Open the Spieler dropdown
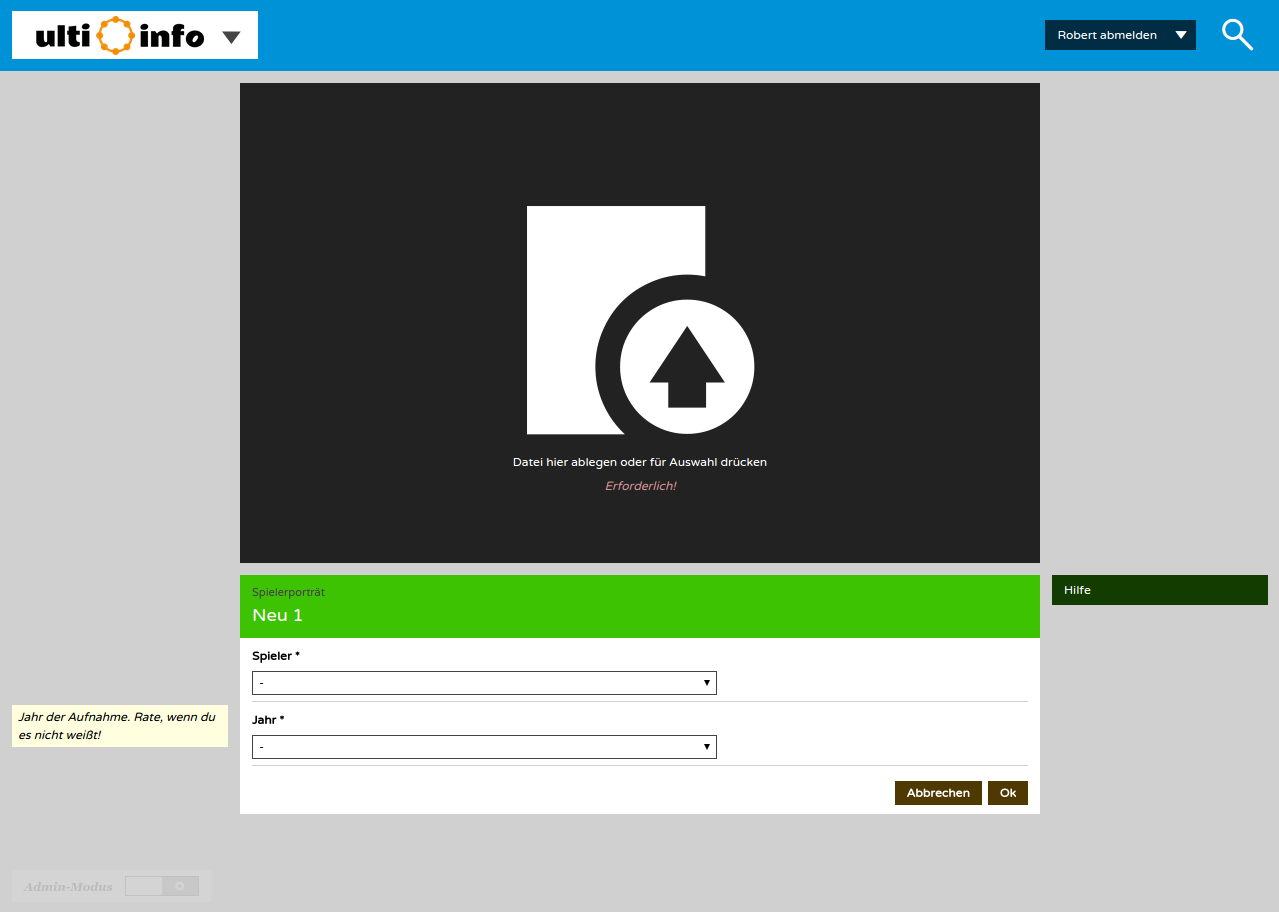The height and width of the screenshot is (912, 1279). (x=484, y=683)
